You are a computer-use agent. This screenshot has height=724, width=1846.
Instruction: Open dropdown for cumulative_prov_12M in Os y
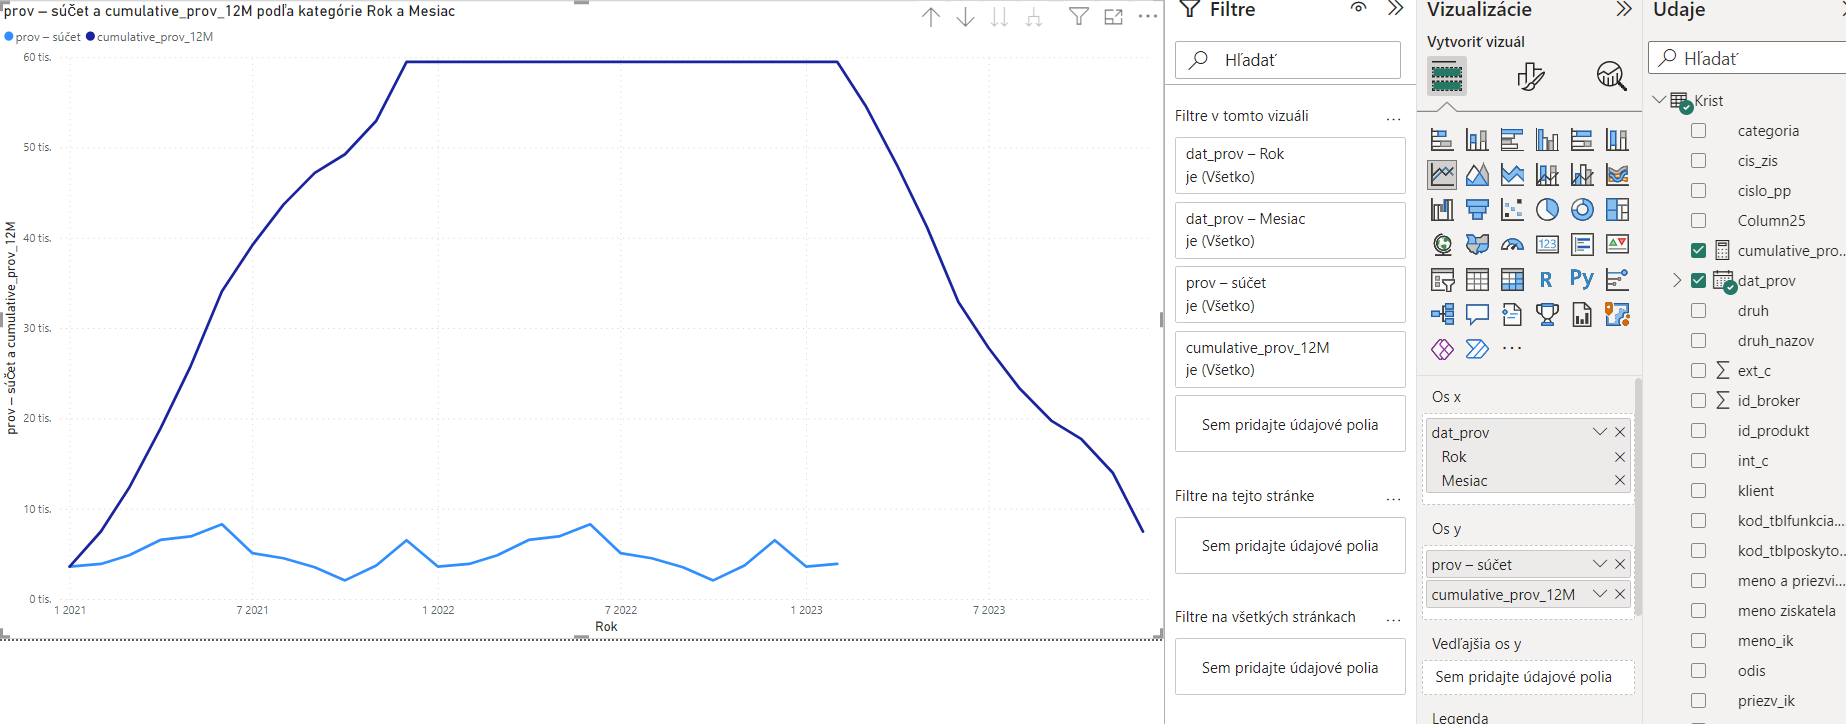(1600, 594)
